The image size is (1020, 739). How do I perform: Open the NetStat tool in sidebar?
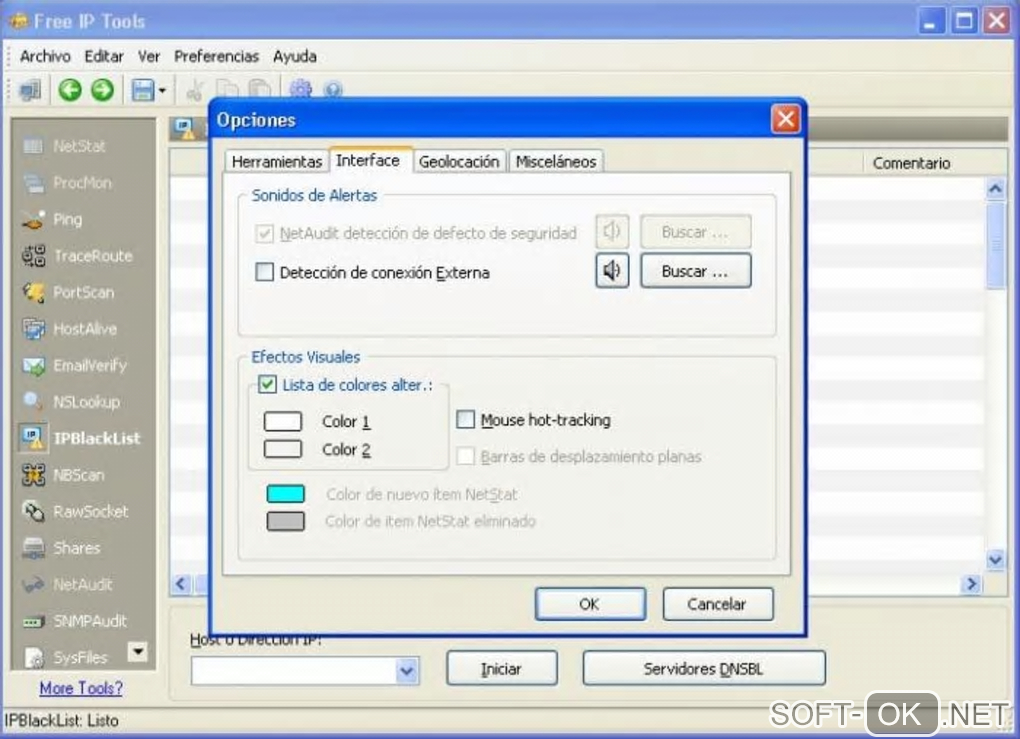click(x=65, y=146)
